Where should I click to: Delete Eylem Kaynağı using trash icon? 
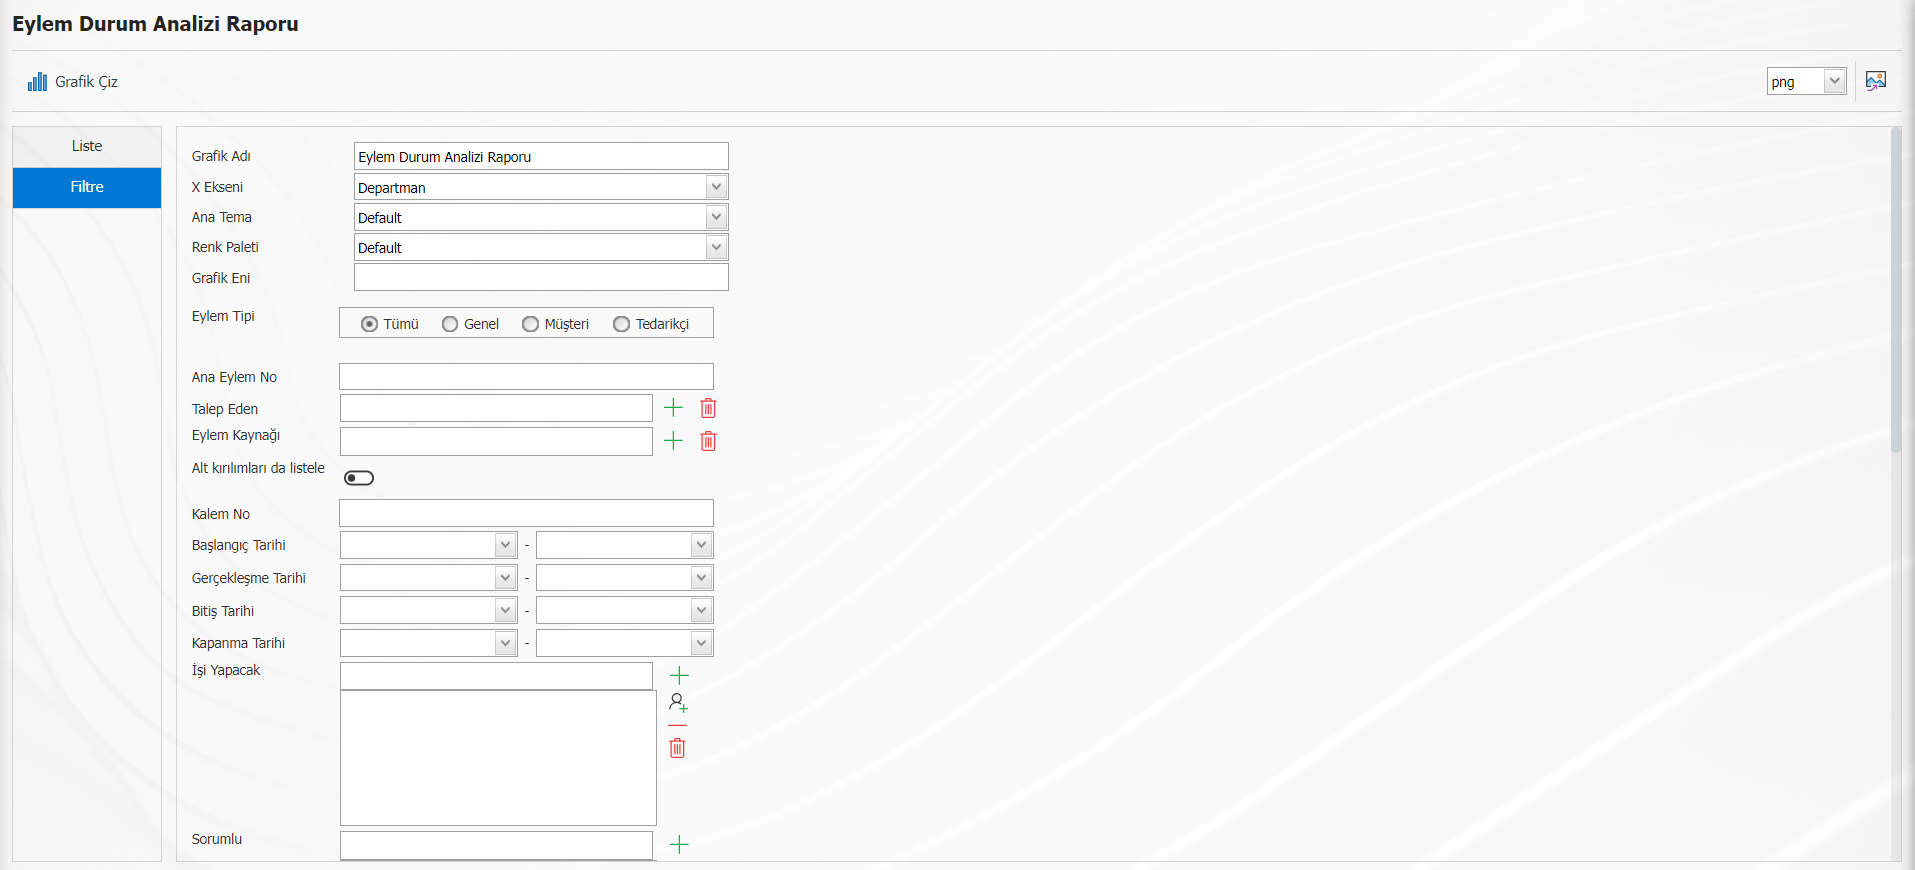pos(708,441)
